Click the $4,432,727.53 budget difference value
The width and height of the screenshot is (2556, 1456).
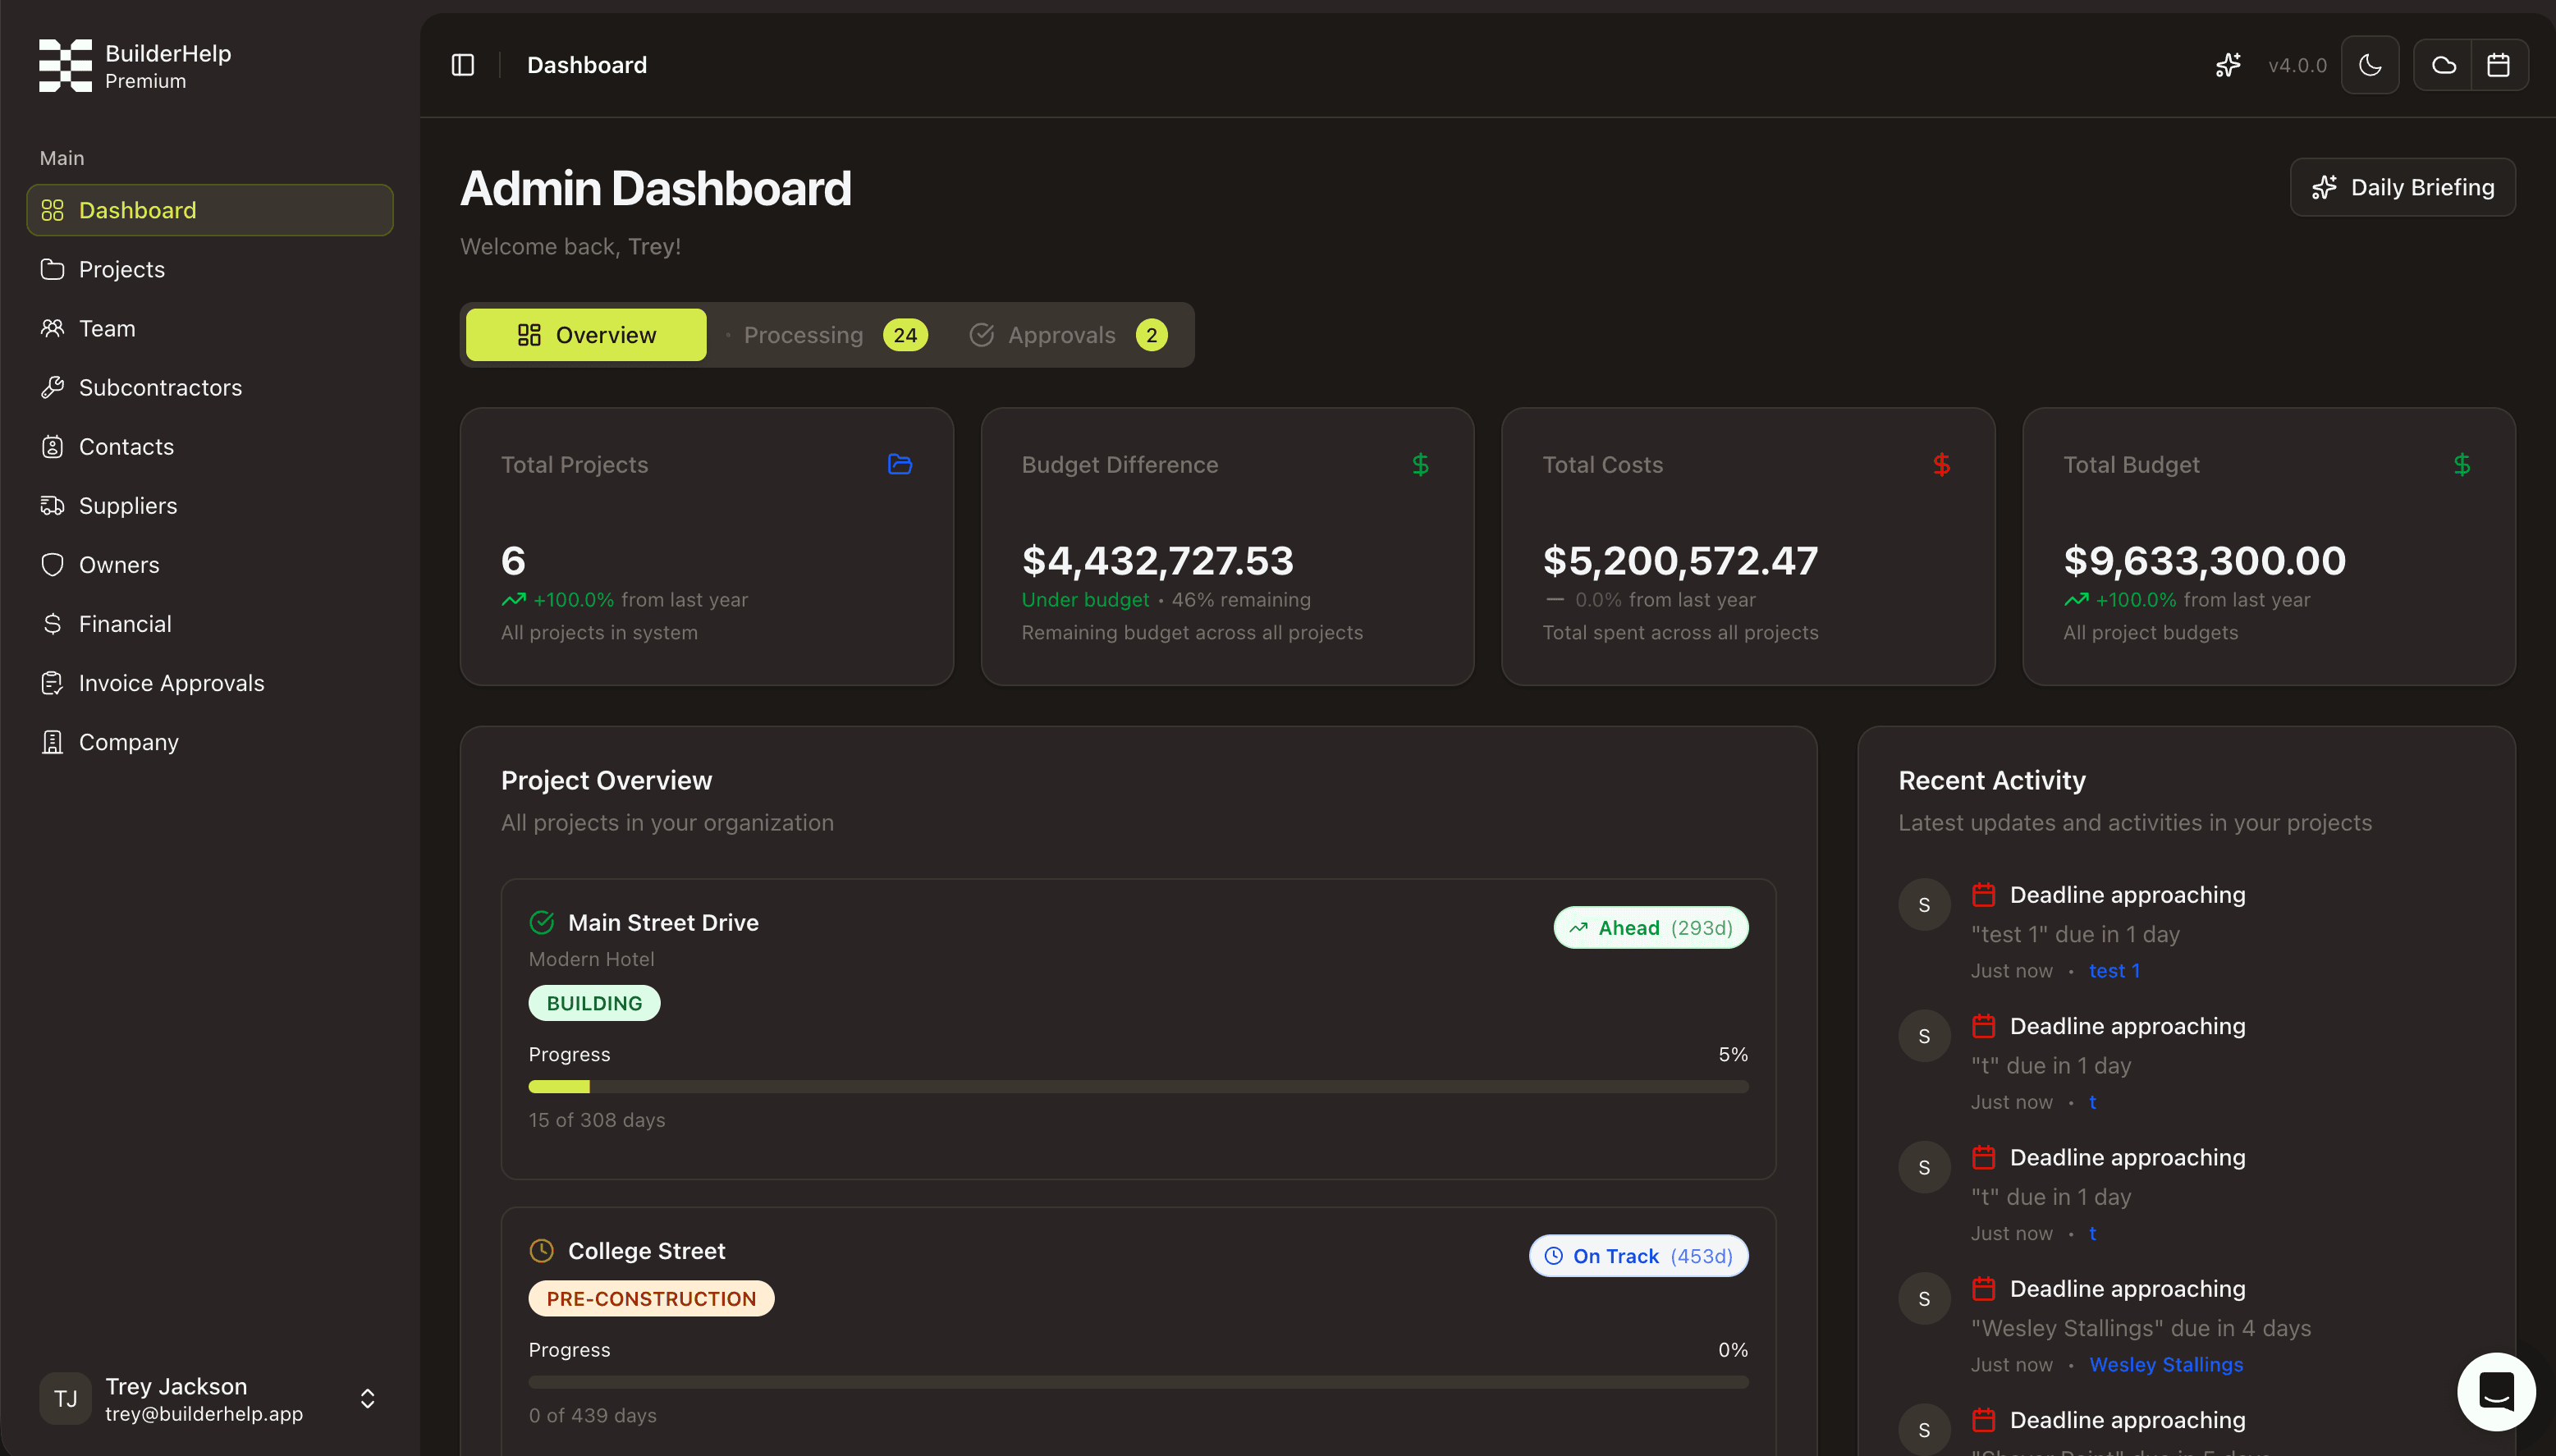click(x=1157, y=560)
